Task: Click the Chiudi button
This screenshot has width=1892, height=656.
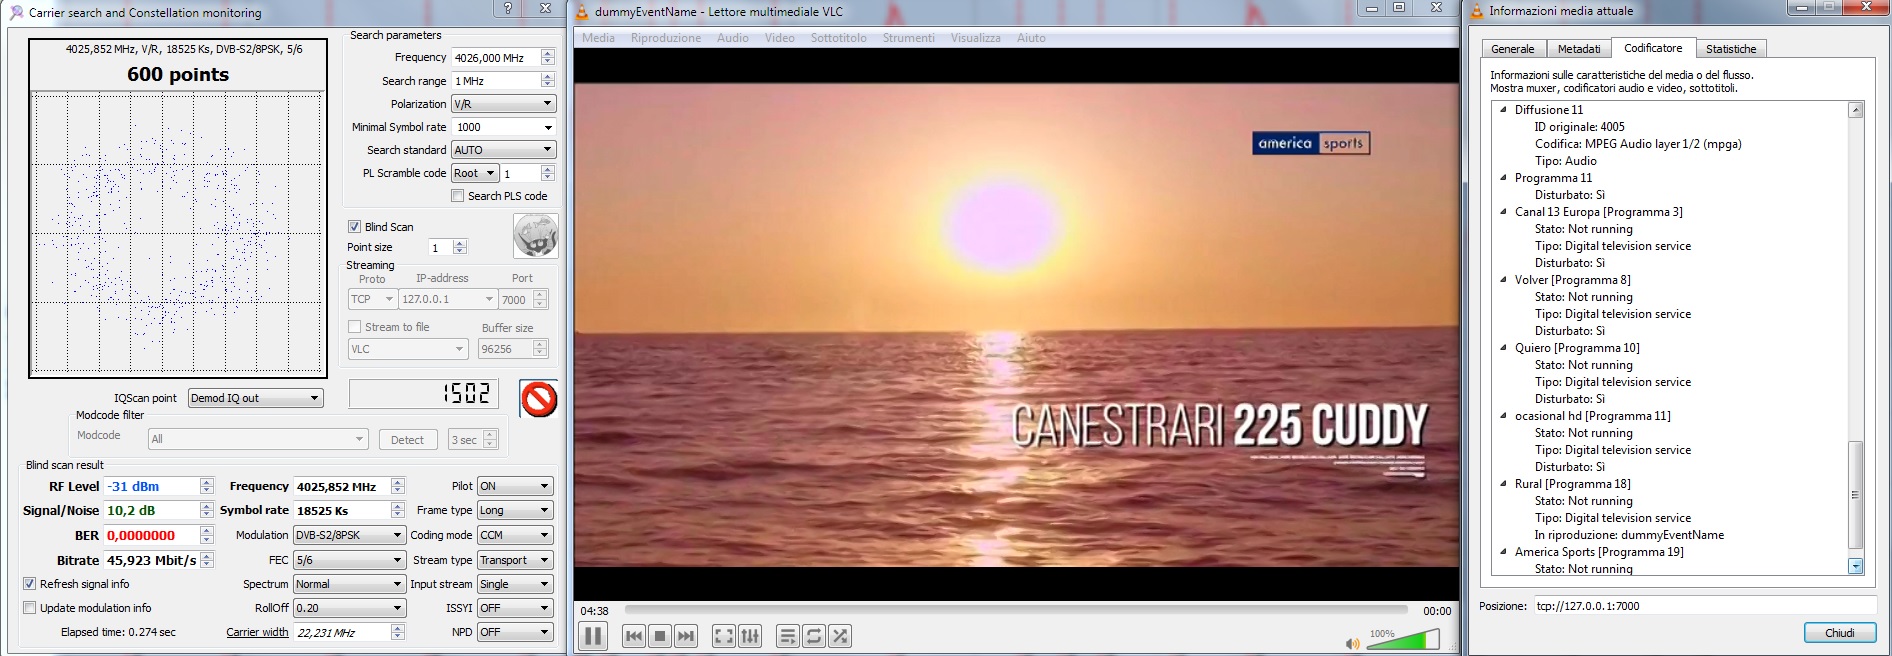Action: coord(1839,633)
